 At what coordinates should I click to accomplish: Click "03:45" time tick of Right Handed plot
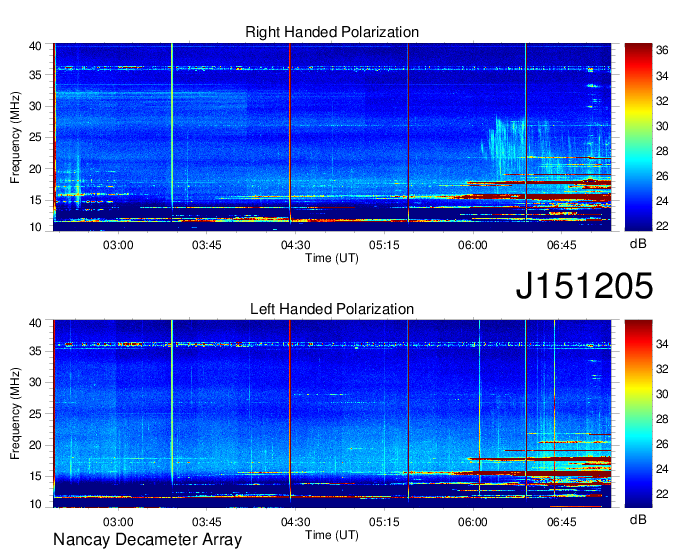click(x=207, y=245)
